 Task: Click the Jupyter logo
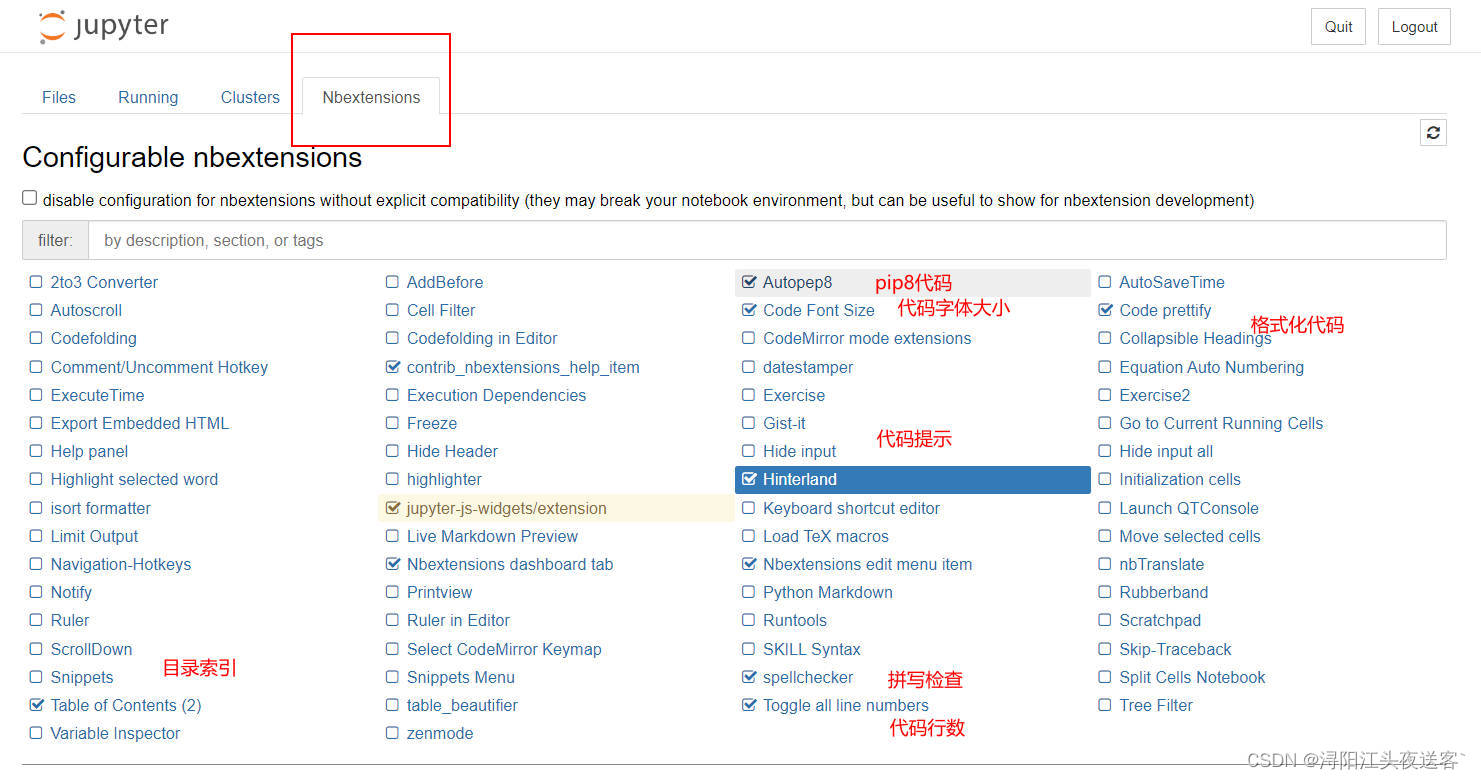(x=103, y=27)
